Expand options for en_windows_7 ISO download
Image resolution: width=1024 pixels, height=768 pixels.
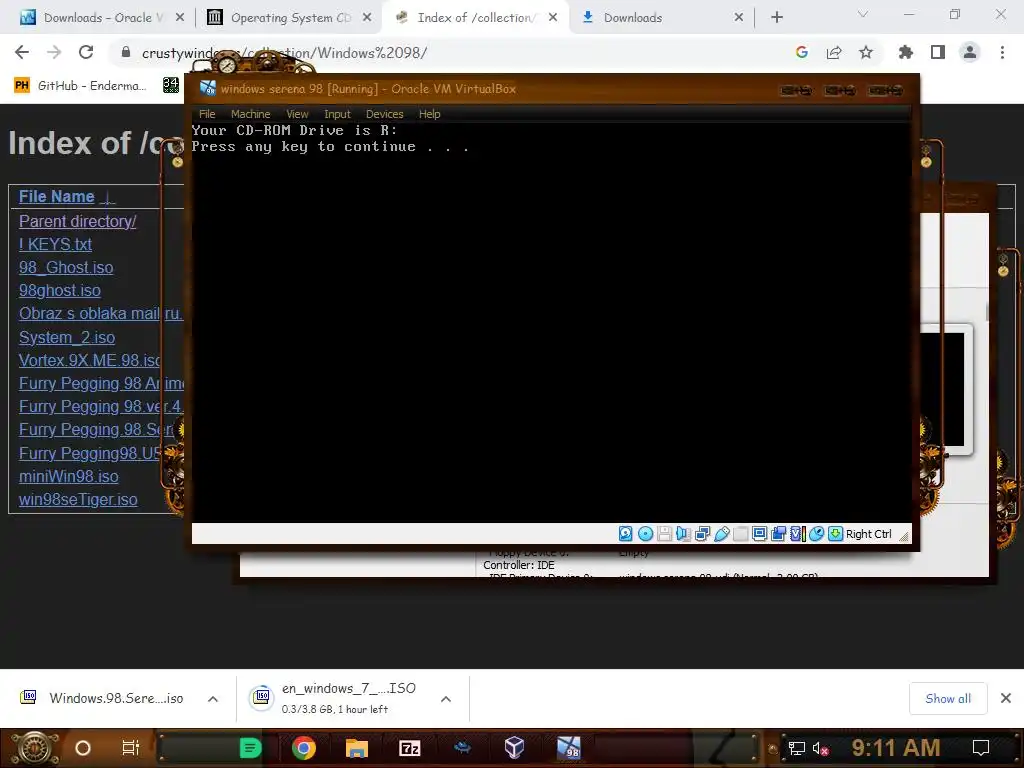point(446,699)
